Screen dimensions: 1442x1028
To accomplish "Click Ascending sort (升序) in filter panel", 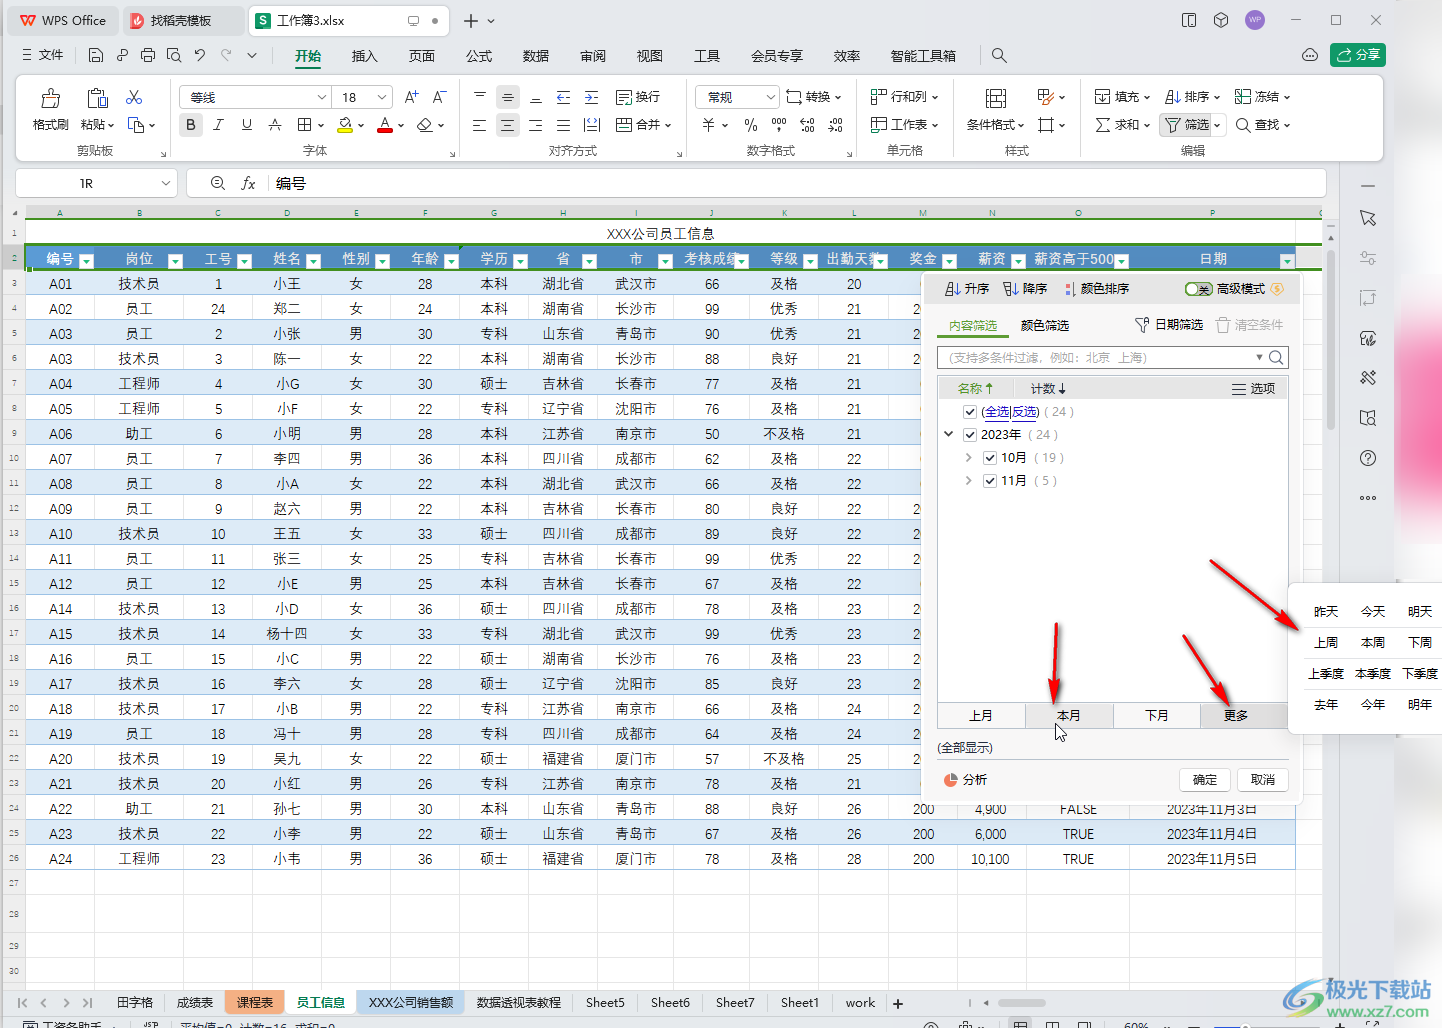I will coord(967,289).
